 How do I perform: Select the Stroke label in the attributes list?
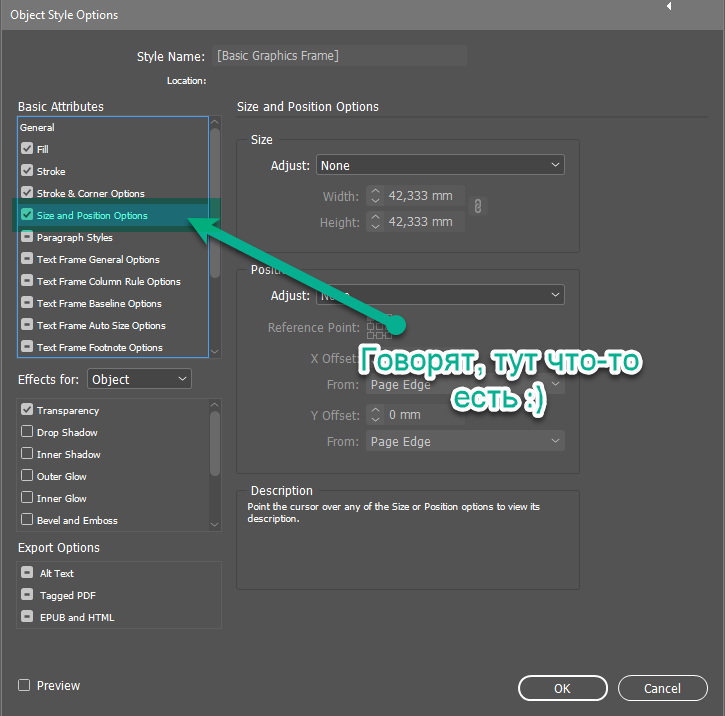(x=51, y=171)
